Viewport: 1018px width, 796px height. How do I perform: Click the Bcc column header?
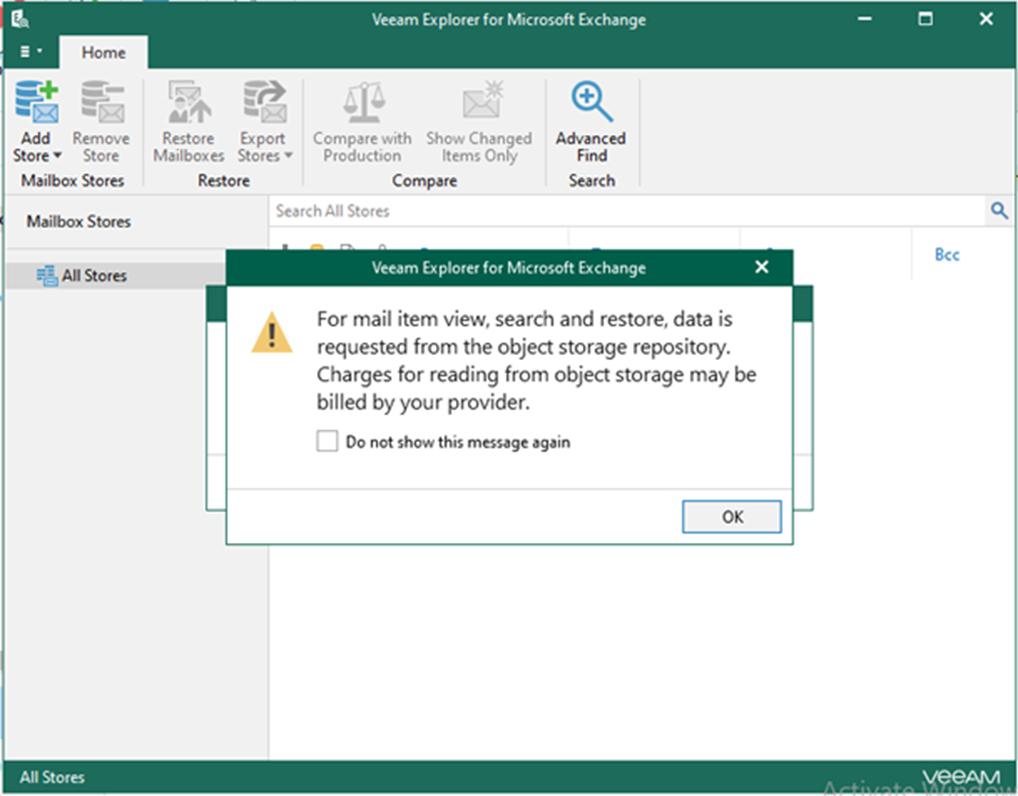[x=947, y=255]
